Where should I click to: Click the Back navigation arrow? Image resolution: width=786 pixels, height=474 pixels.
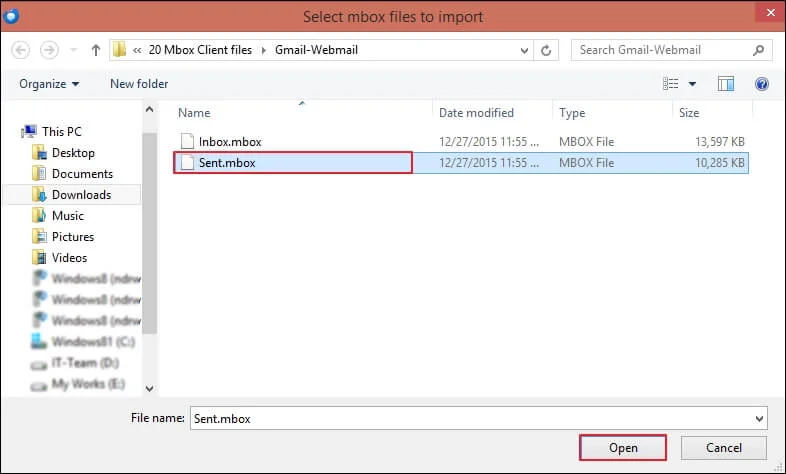[x=21, y=50]
